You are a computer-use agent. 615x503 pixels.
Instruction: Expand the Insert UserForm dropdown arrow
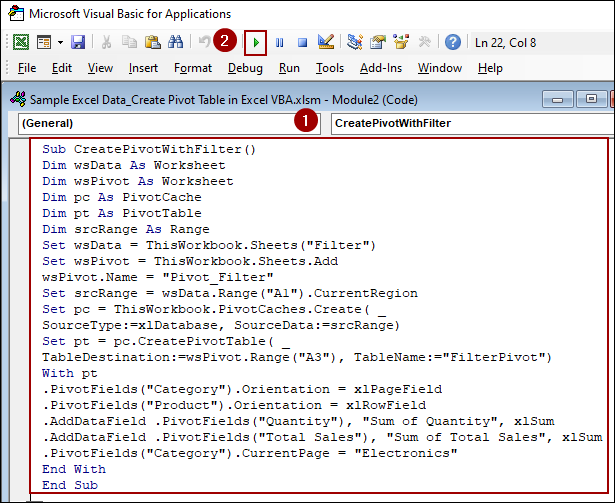tap(59, 42)
